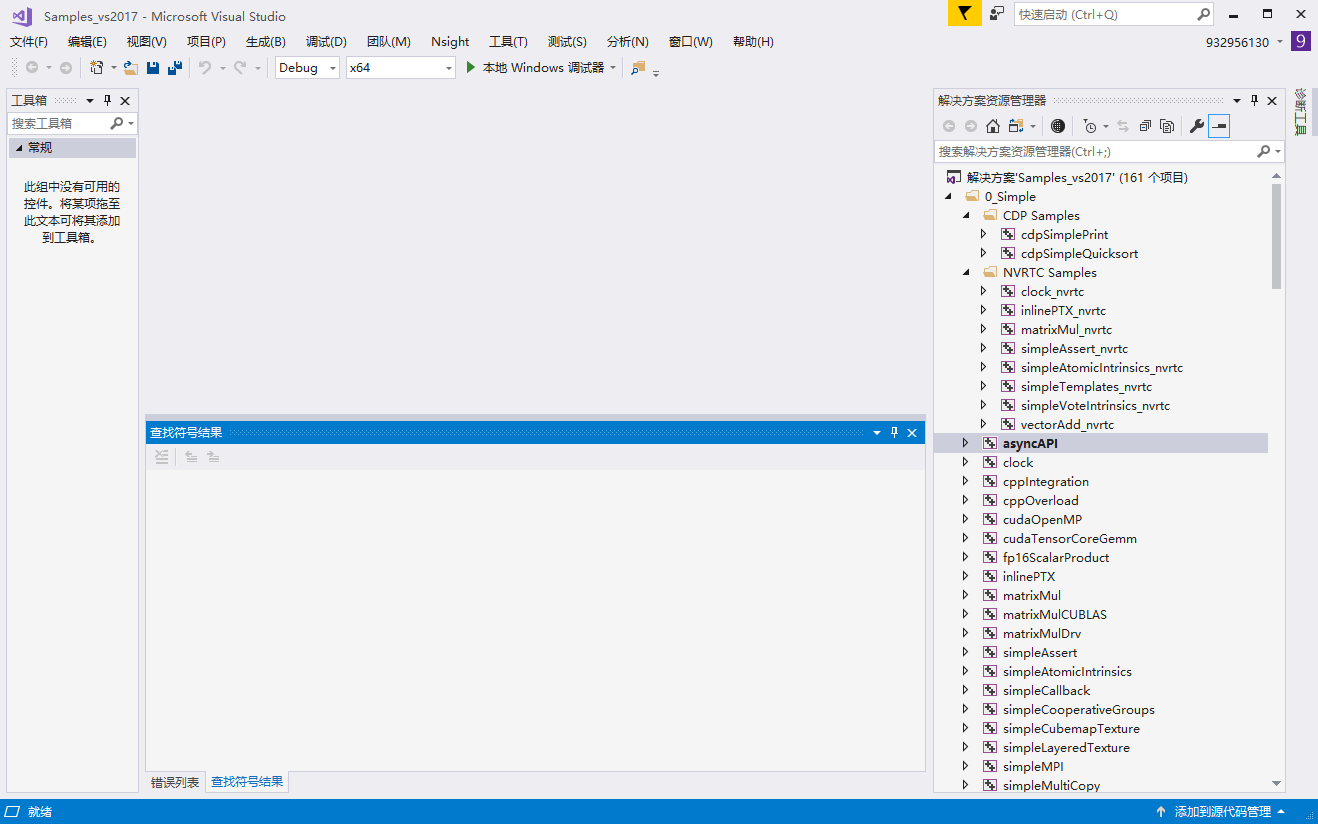Select the vectorAdd_nvrtc project
Image resolution: width=1318 pixels, height=824 pixels.
(x=1067, y=425)
